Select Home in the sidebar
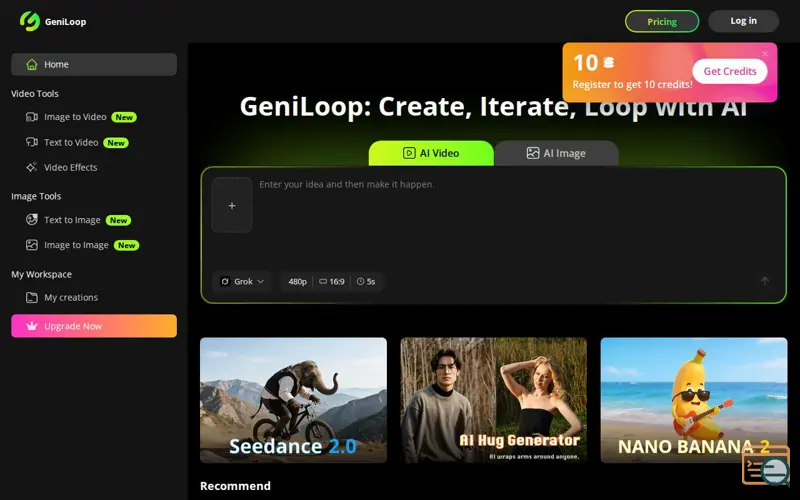Screen dimensions: 800x500 (94, 64)
